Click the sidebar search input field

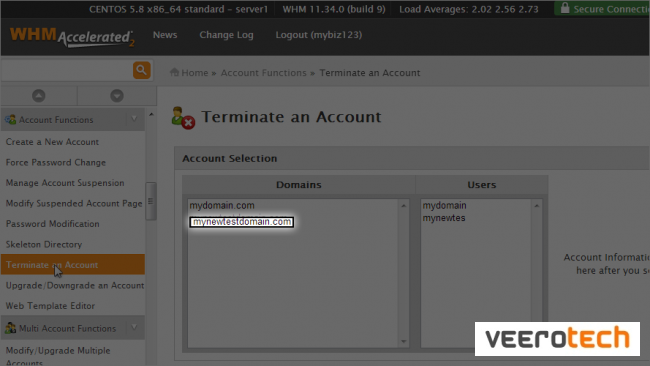pyautogui.click(x=67, y=70)
